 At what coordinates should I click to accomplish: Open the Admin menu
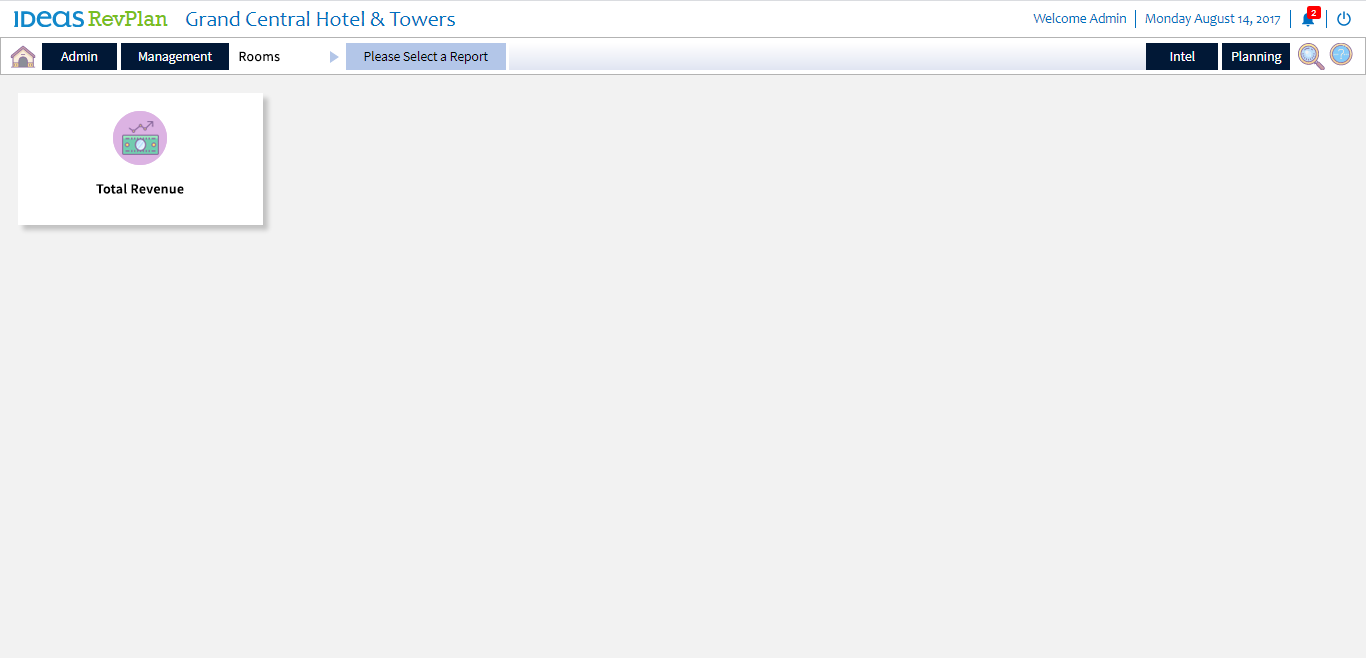click(x=79, y=57)
